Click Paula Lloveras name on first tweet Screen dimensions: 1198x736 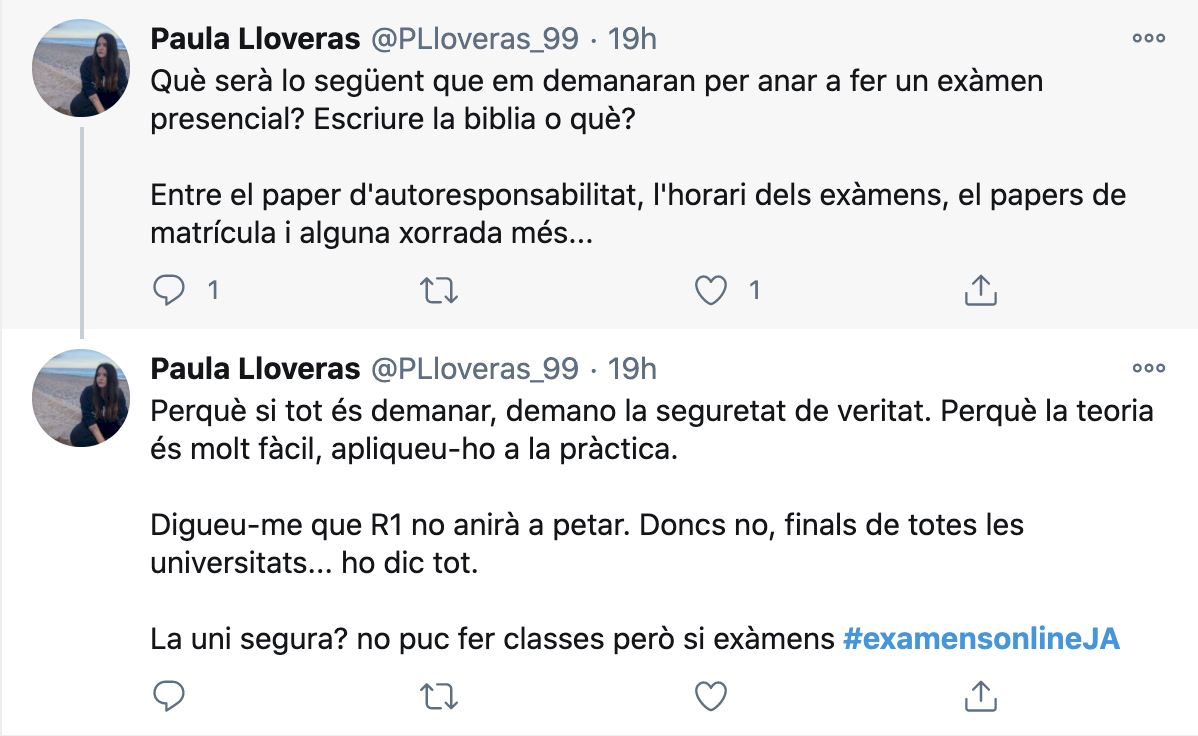255,39
